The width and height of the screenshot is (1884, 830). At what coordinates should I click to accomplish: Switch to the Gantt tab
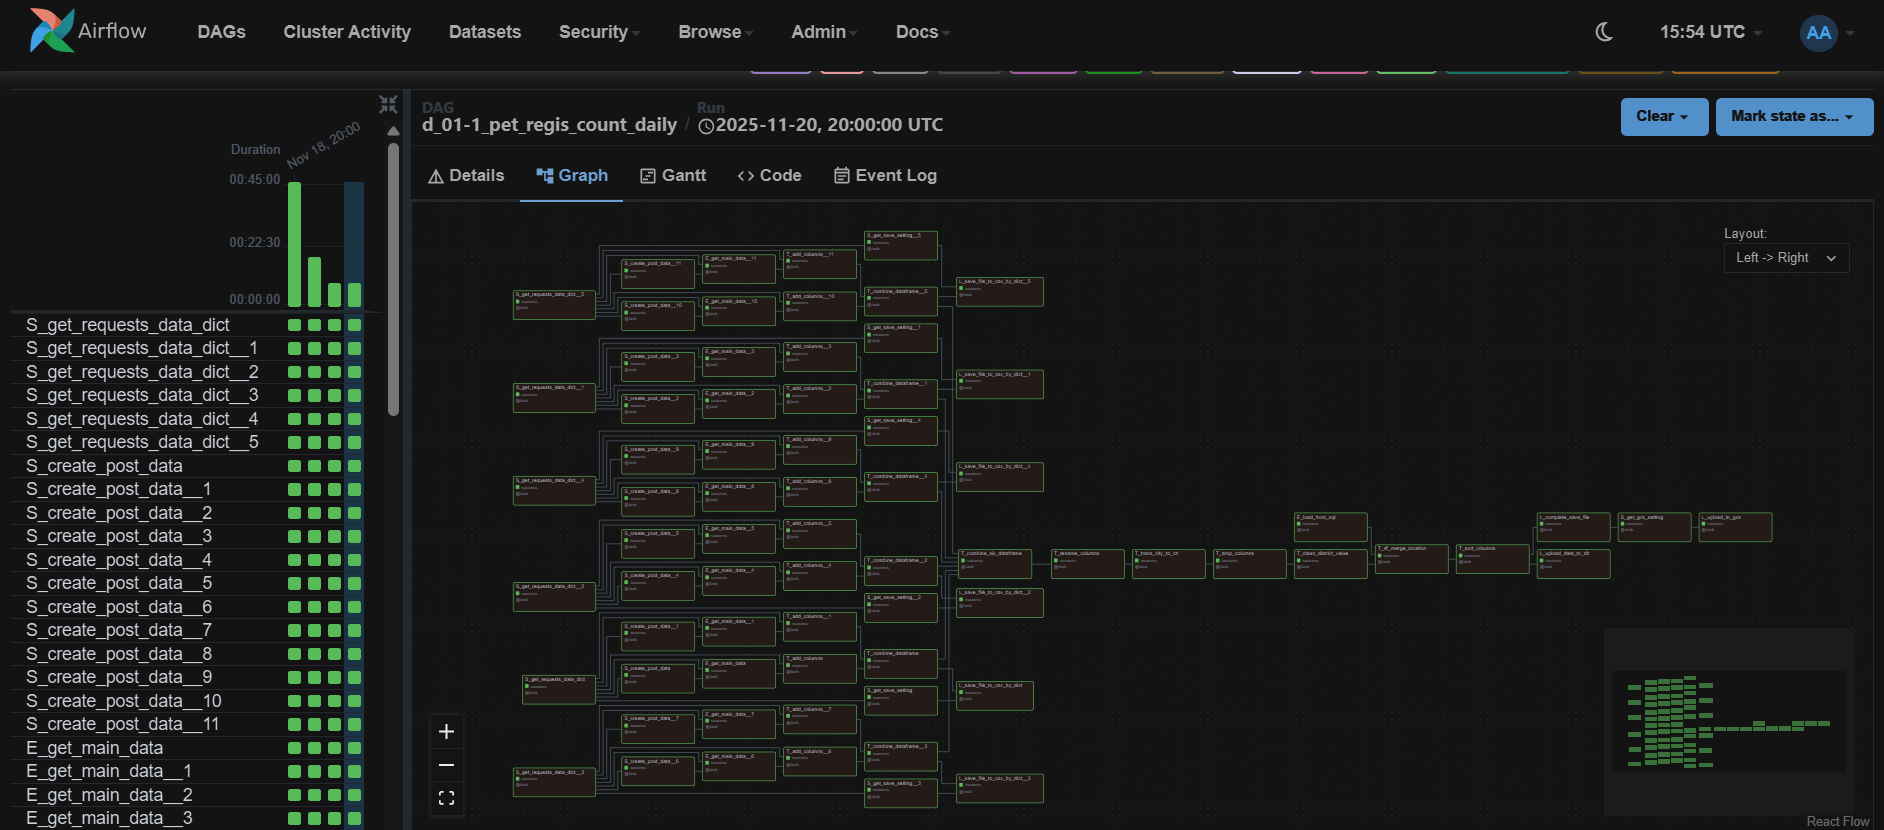pyautogui.click(x=673, y=176)
